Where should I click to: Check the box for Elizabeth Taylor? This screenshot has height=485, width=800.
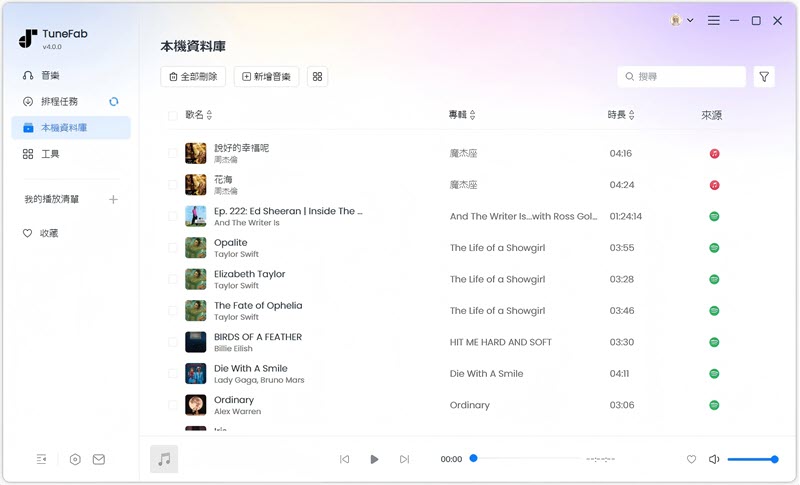pyautogui.click(x=173, y=279)
